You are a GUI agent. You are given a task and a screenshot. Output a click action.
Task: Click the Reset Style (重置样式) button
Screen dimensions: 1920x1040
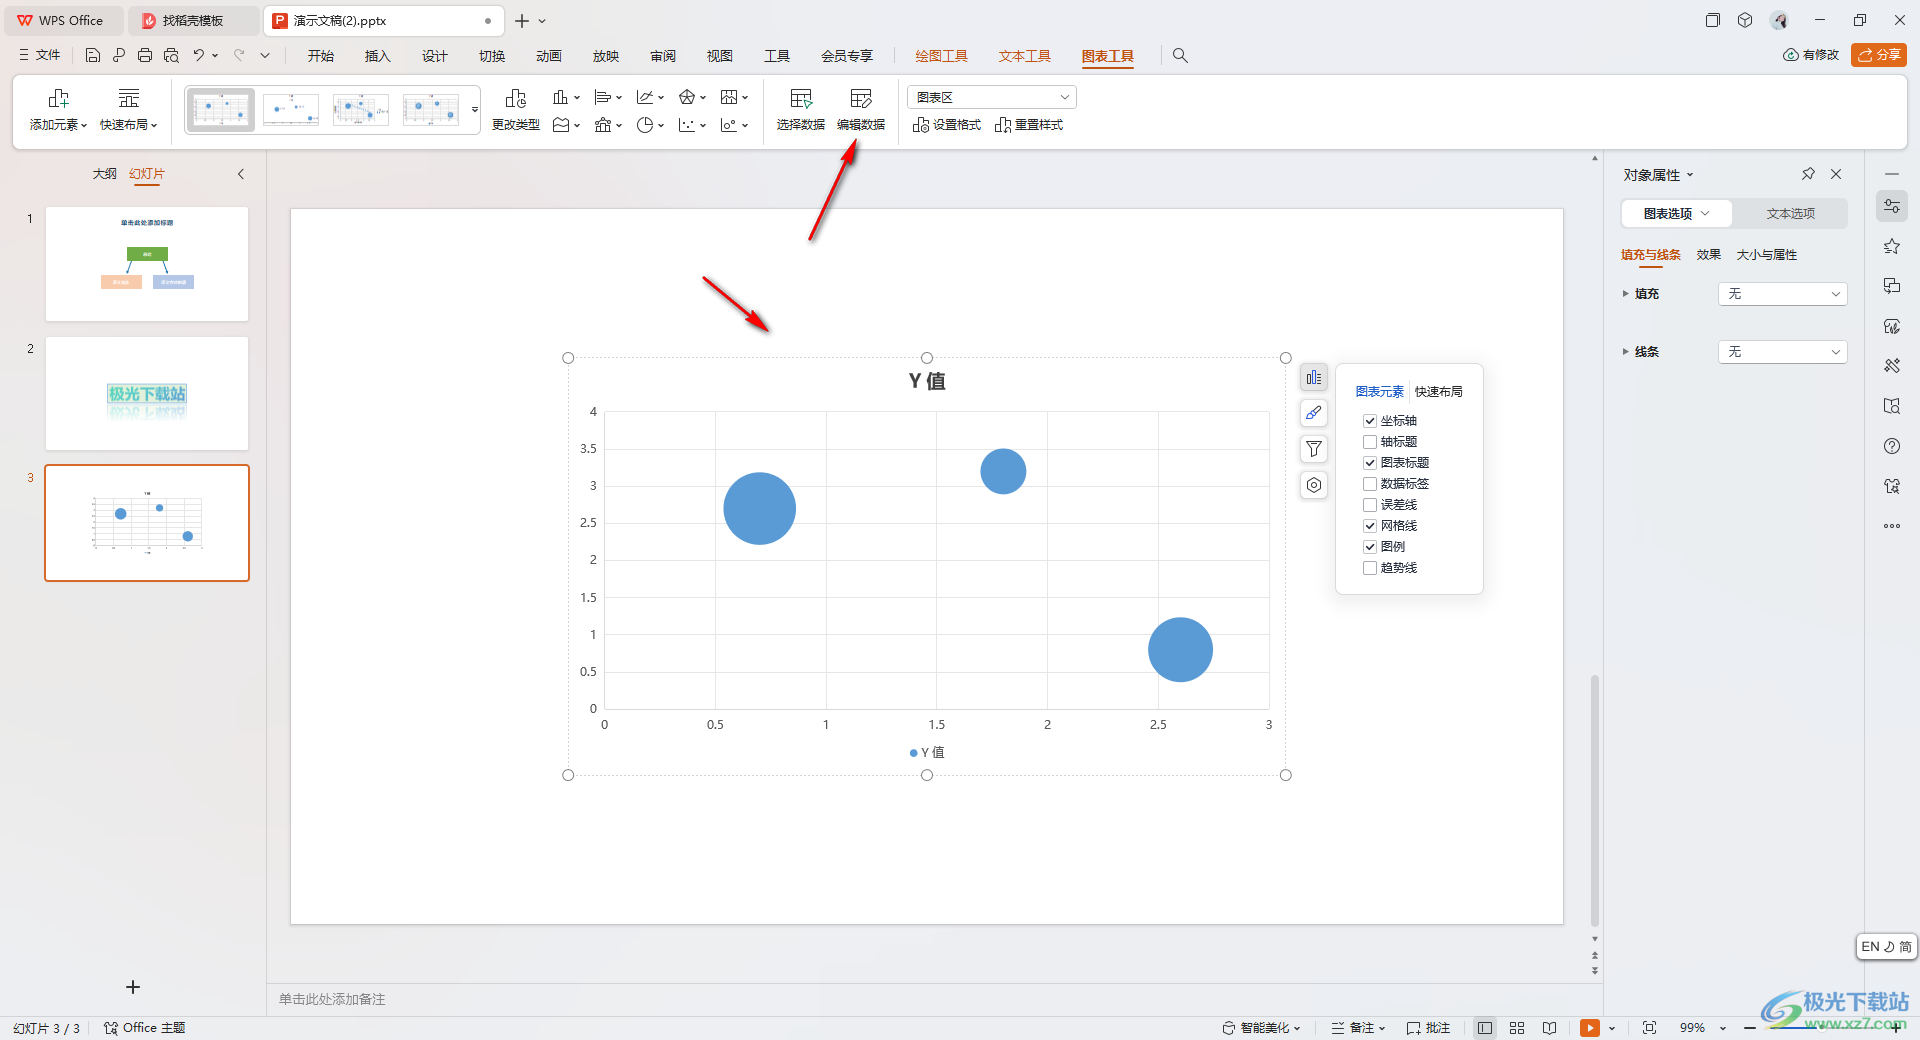[x=1029, y=125]
